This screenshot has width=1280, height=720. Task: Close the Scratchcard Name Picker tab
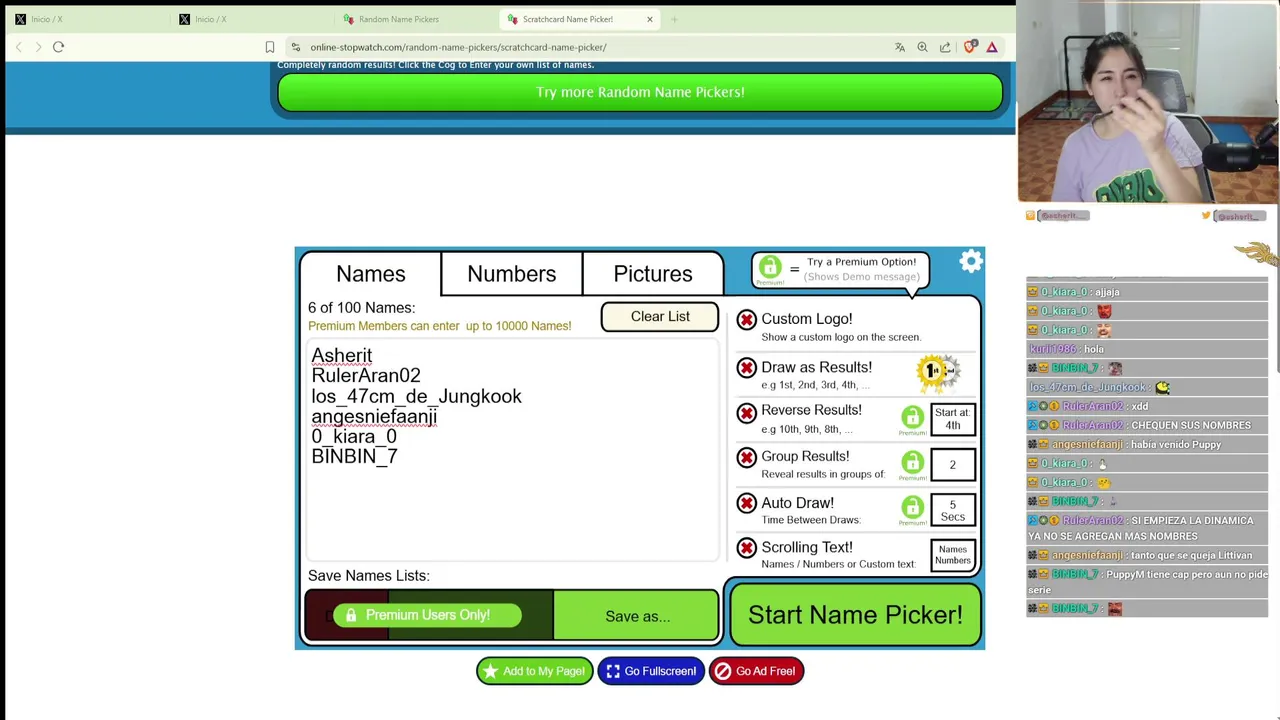tap(649, 19)
